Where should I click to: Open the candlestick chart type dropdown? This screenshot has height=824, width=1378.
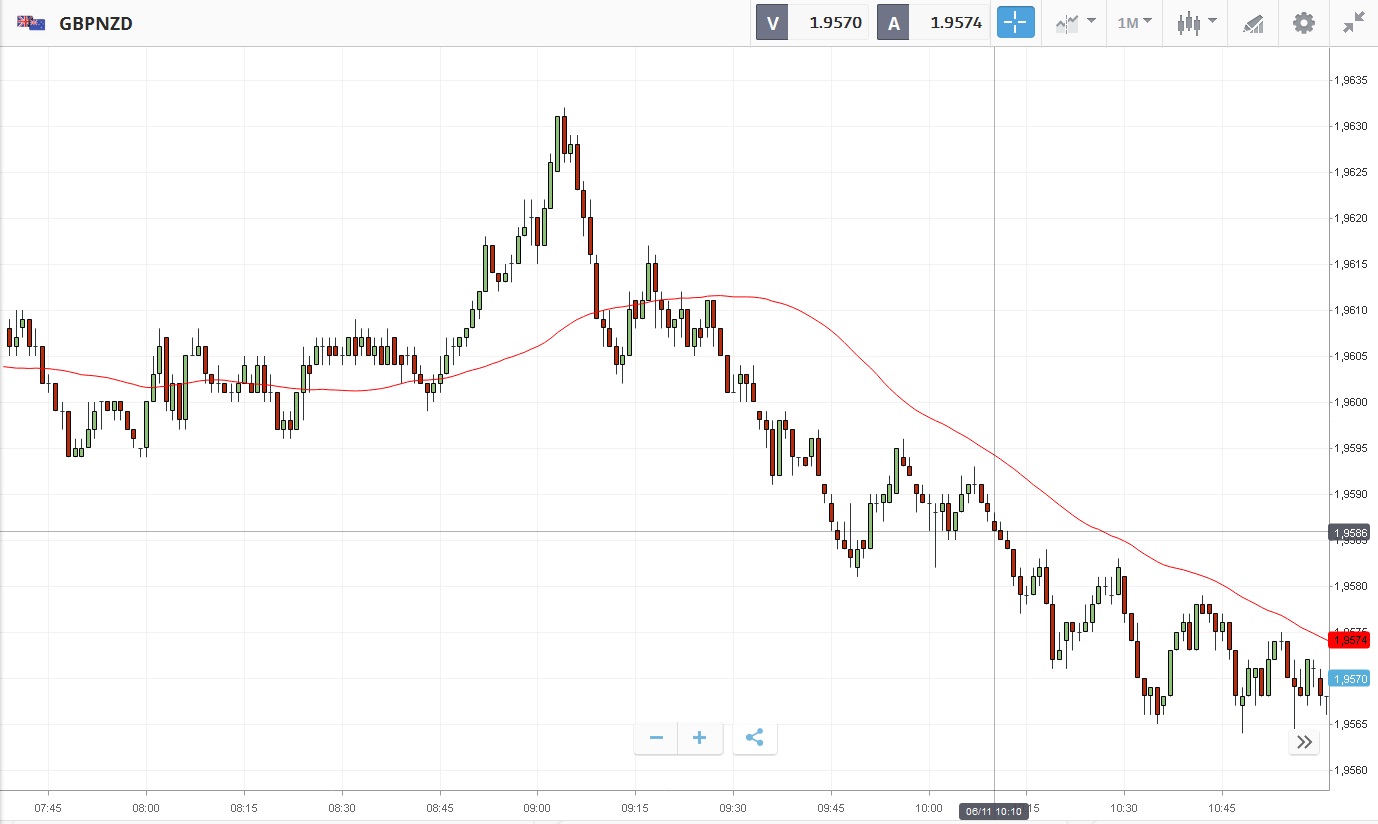(1196, 22)
